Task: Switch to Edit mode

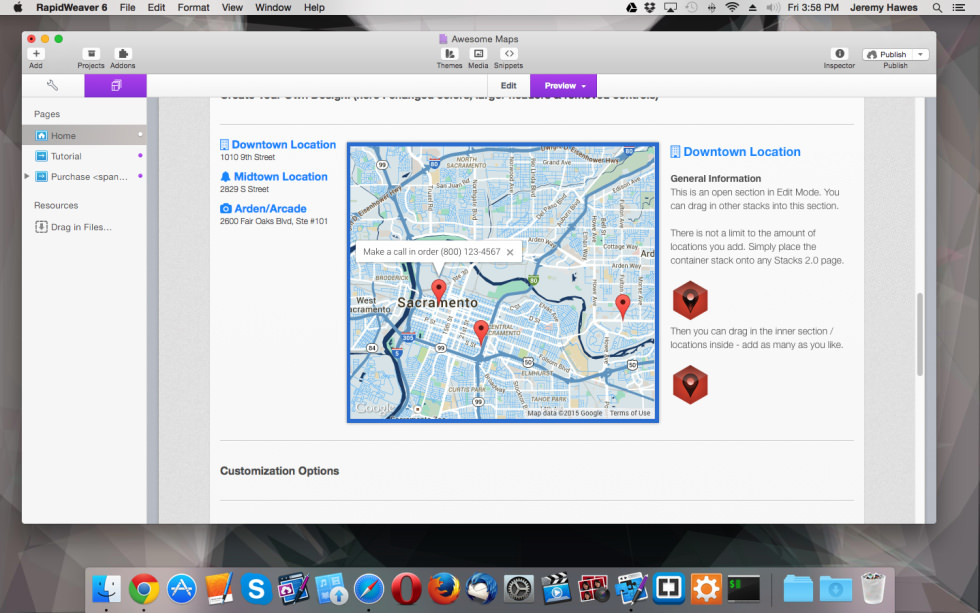Action: [509, 86]
